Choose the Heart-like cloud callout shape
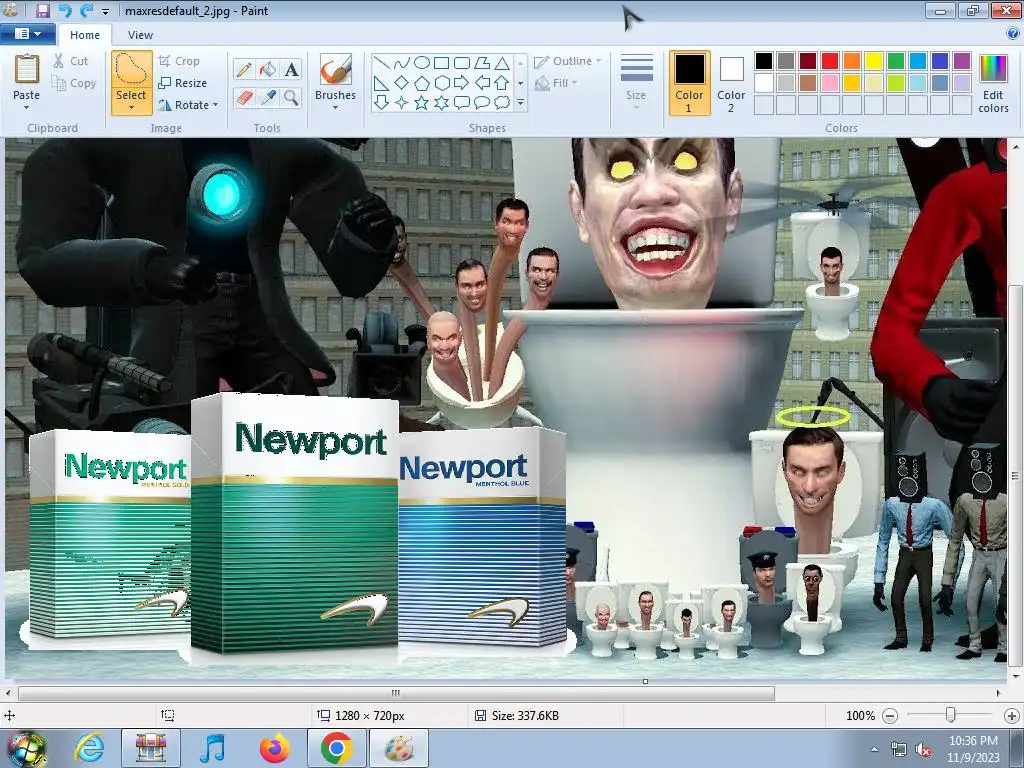 (502, 103)
